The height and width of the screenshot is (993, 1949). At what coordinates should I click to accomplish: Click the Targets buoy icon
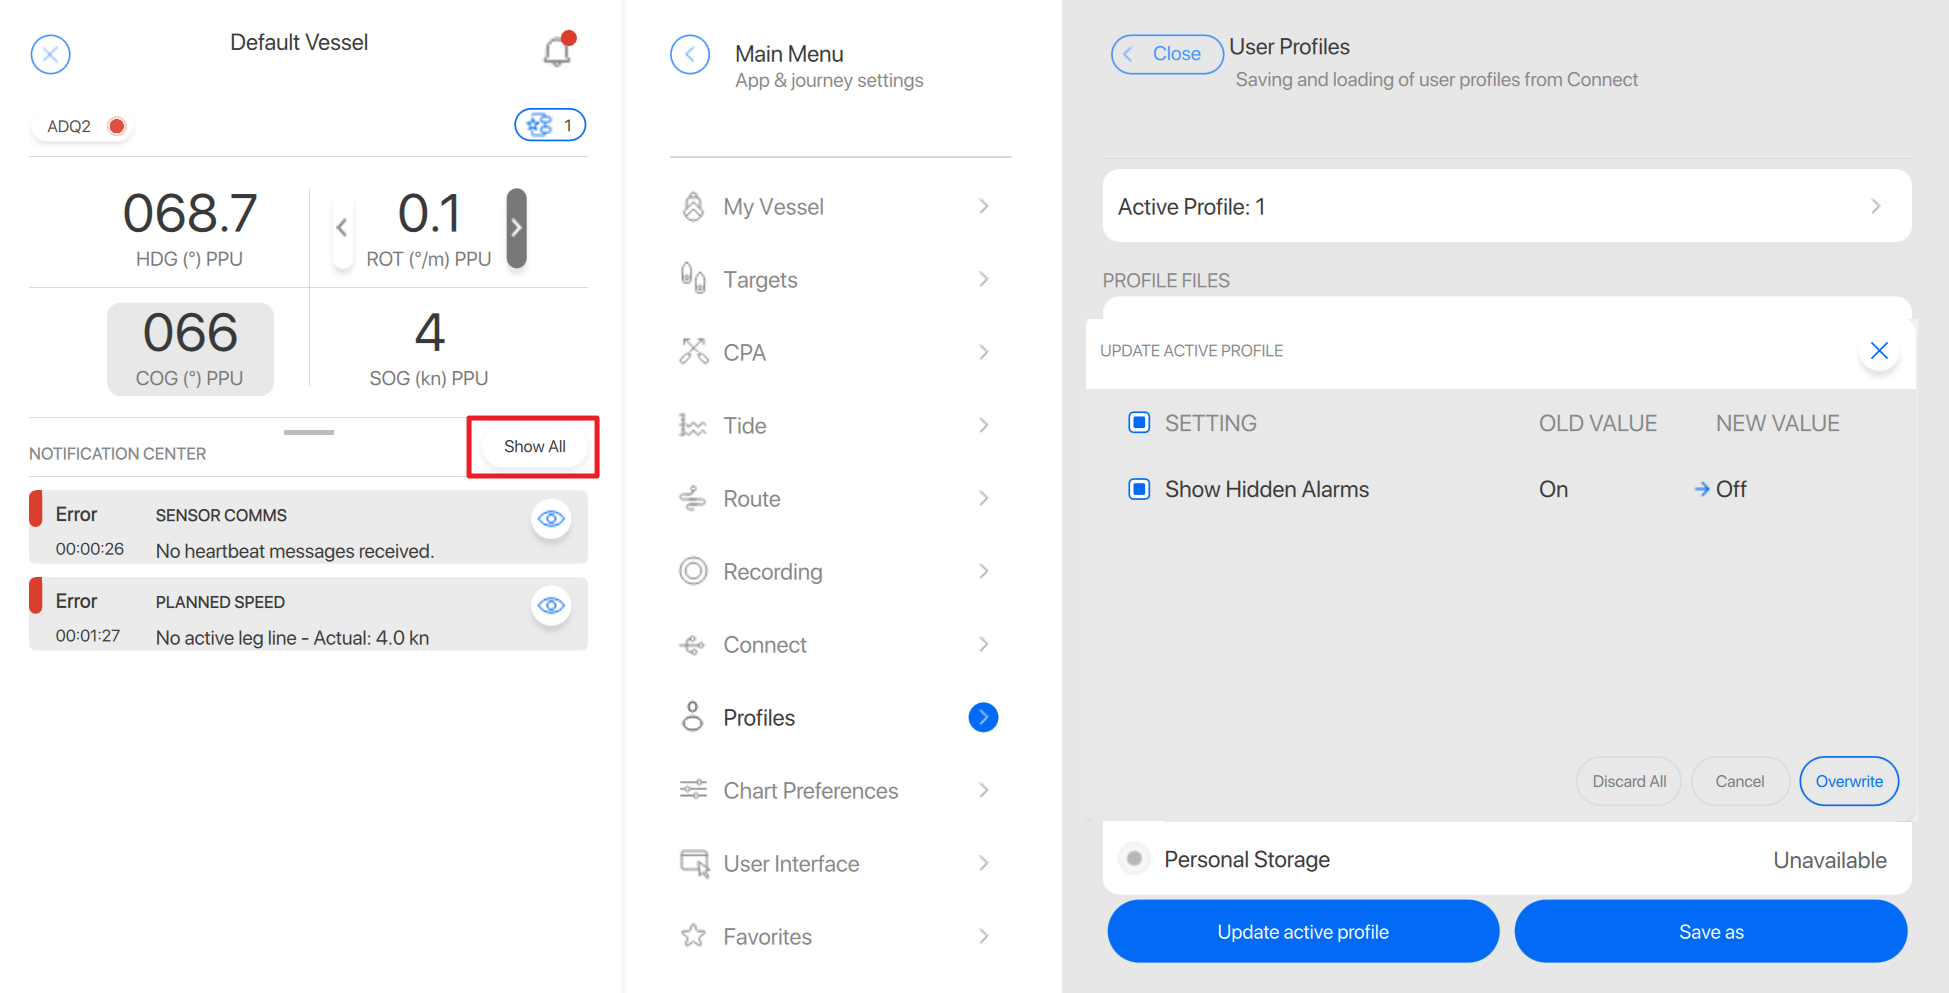click(x=693, y=278)
